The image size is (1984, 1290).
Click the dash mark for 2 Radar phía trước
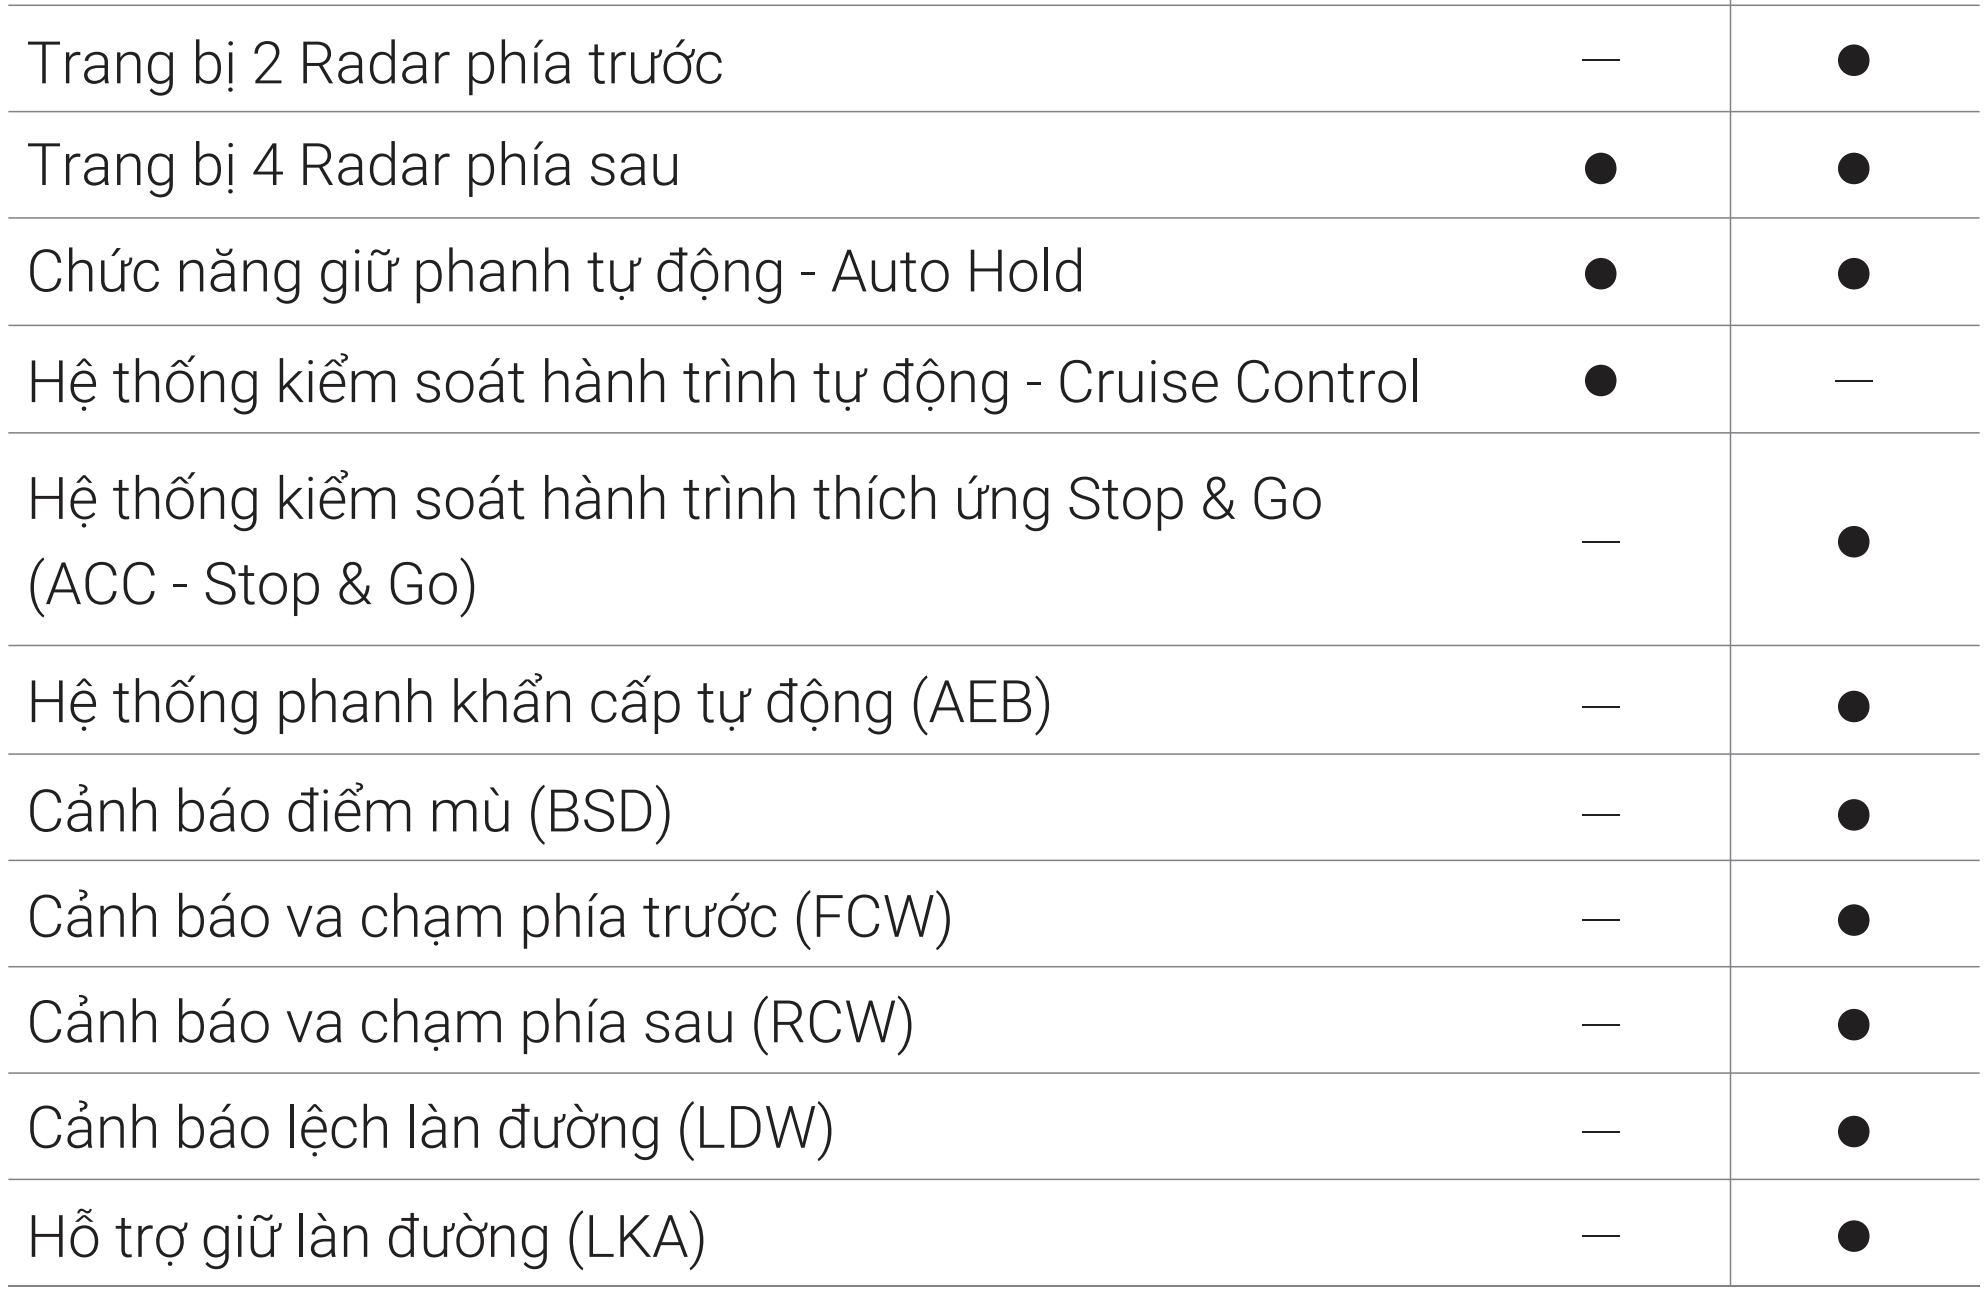click(x=1600, y=61)
